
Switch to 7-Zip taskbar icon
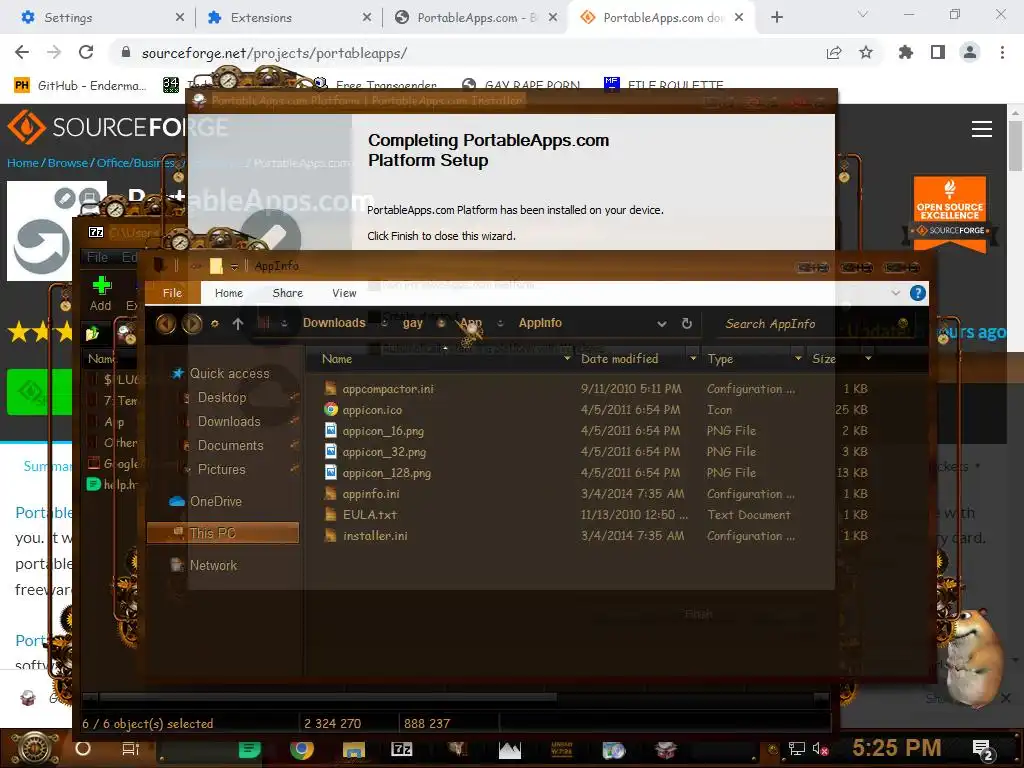pos(402,749)
